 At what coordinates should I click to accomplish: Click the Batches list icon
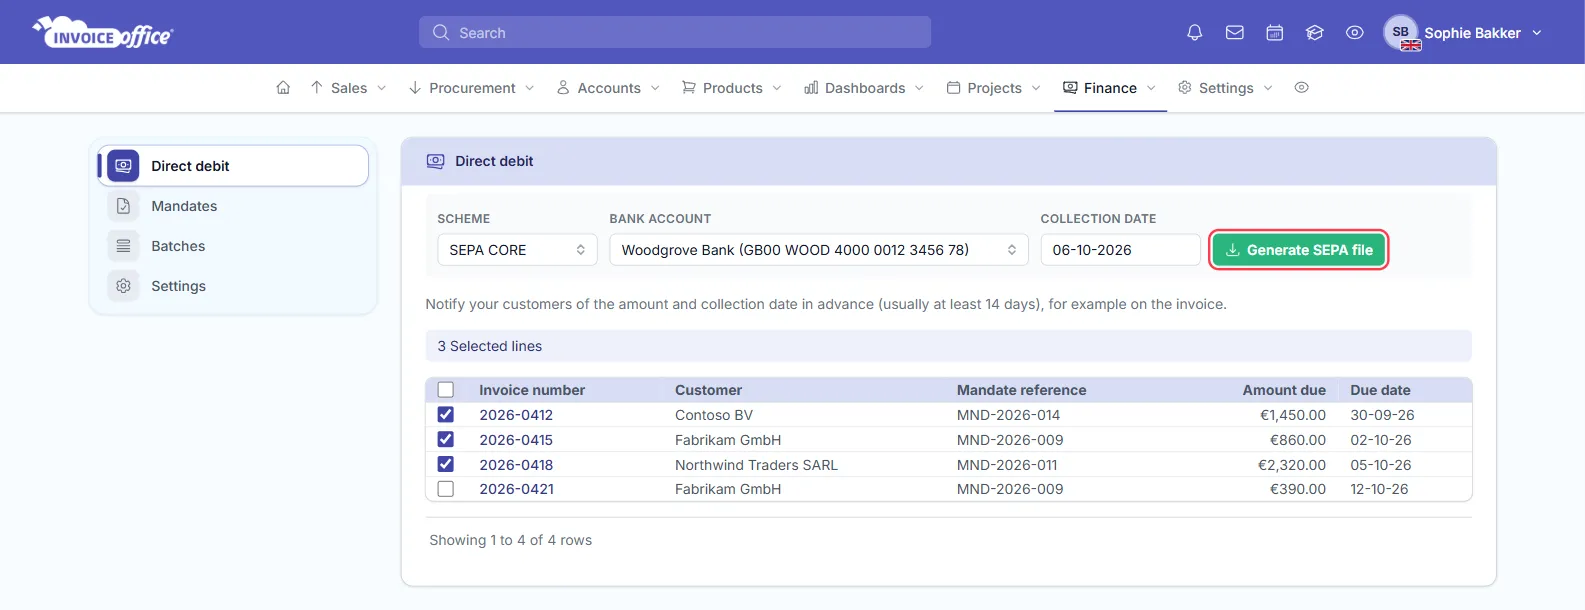pos(123,246)
